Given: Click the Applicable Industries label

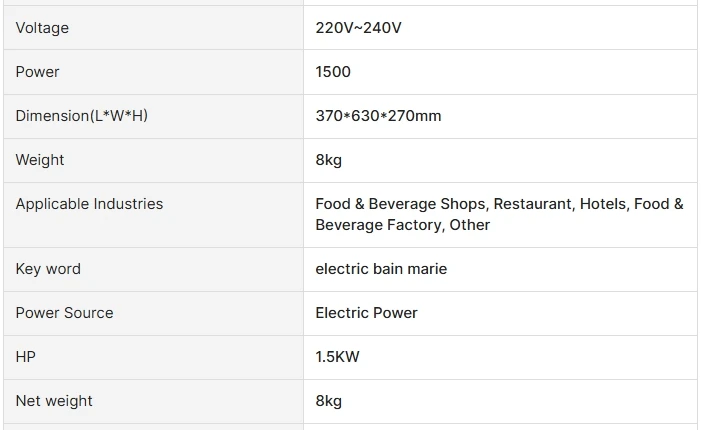Looking at the screenshot, I should 89,204.
